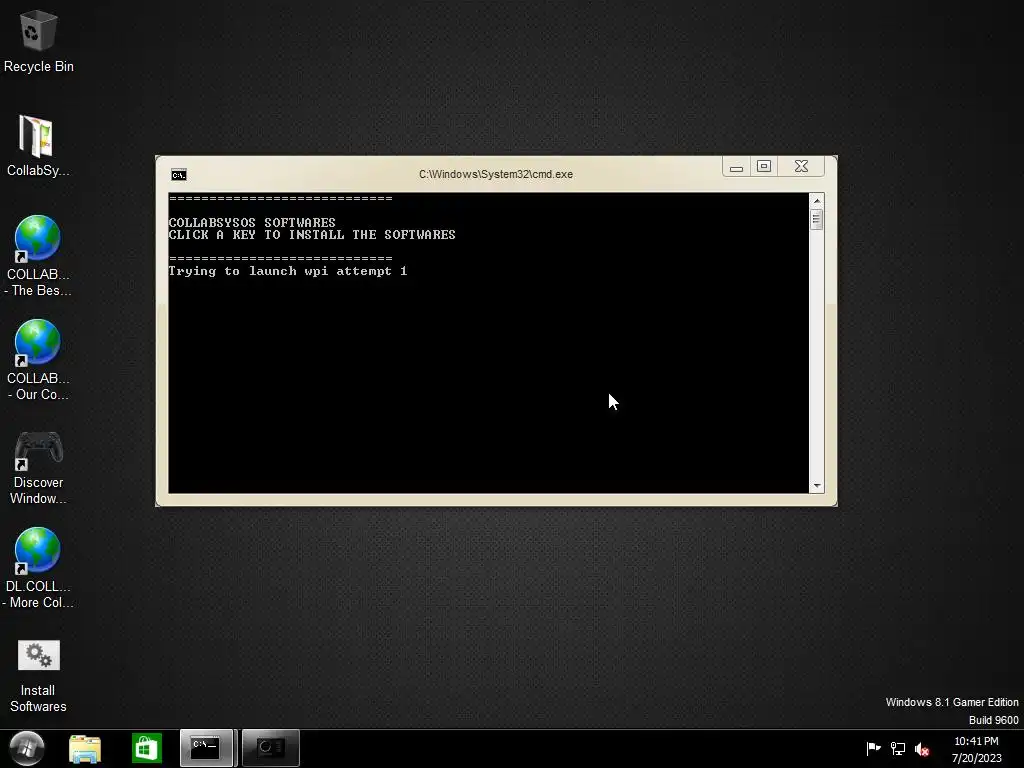Maximize the cmd.exe window
Screen dimensions: 1024x768
point(763,167)
